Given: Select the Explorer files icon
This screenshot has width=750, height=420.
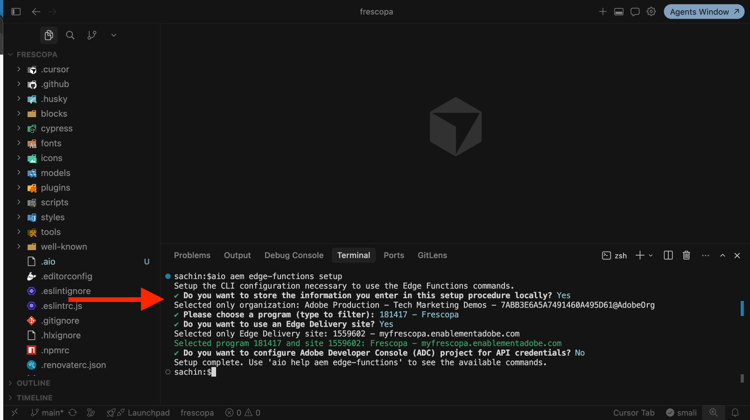Looking at the screenshot, I should point(48,35).
